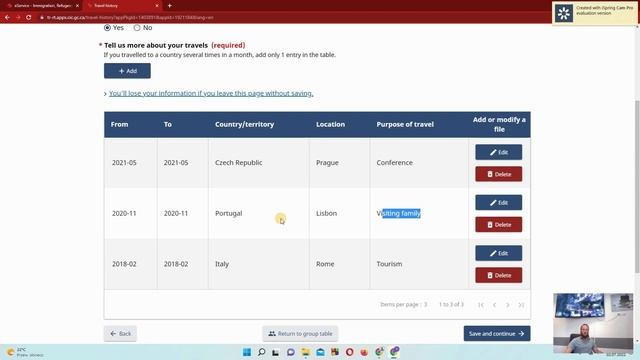
Task: Click the browser address bar
Action: click(x=286, y=18)
